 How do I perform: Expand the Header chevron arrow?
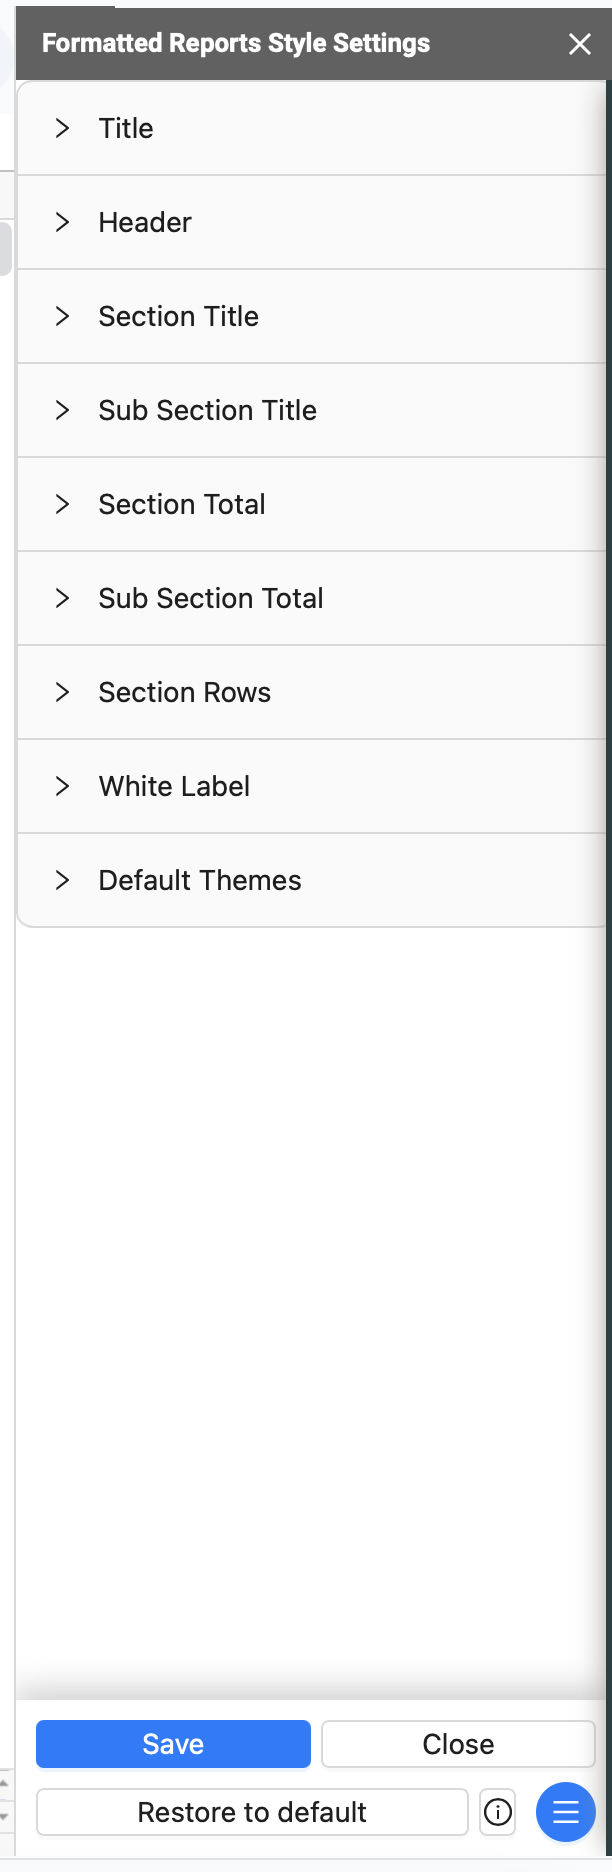(62, 222)
